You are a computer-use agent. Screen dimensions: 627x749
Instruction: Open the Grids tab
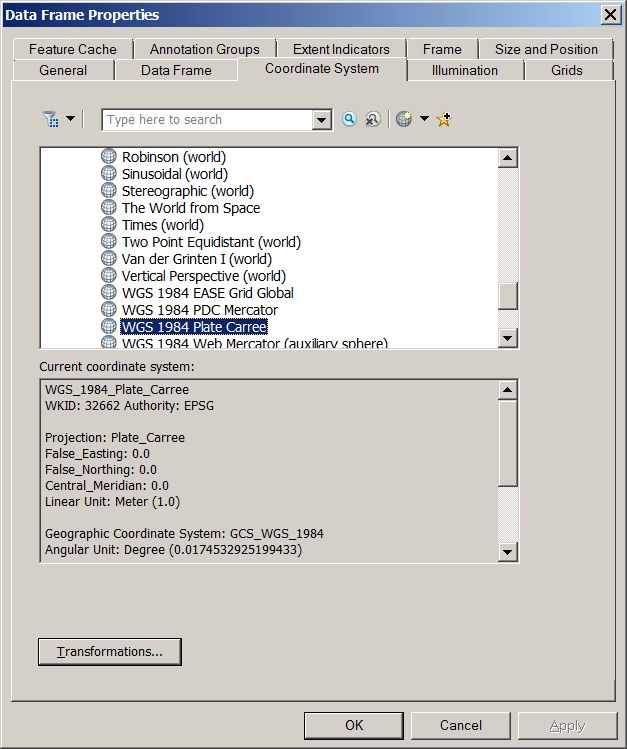(567, 70)
